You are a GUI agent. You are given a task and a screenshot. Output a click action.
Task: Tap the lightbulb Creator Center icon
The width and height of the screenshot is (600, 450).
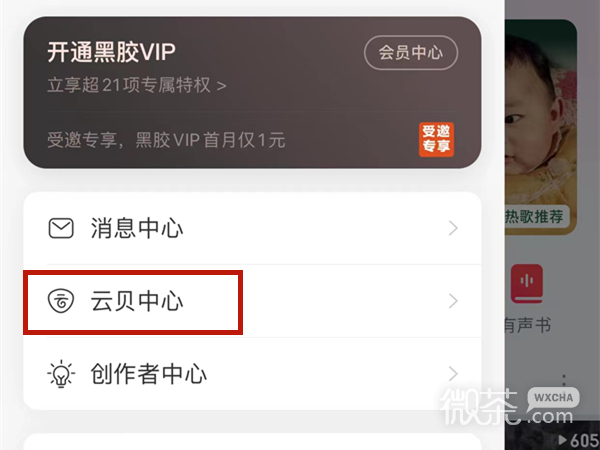pyautogui.click(x=61, y=374)
